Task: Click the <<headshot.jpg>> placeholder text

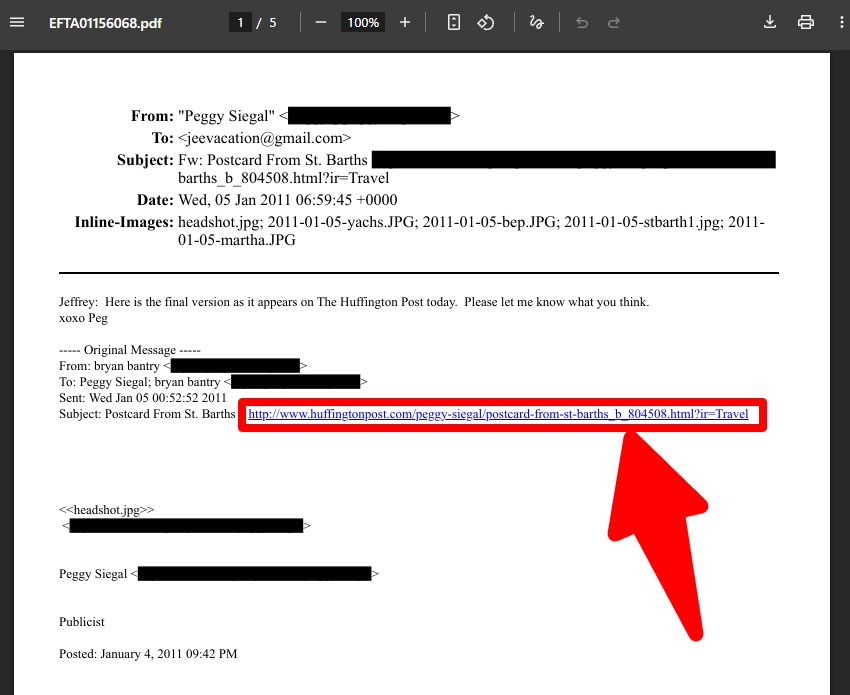Action: [106, 509]
